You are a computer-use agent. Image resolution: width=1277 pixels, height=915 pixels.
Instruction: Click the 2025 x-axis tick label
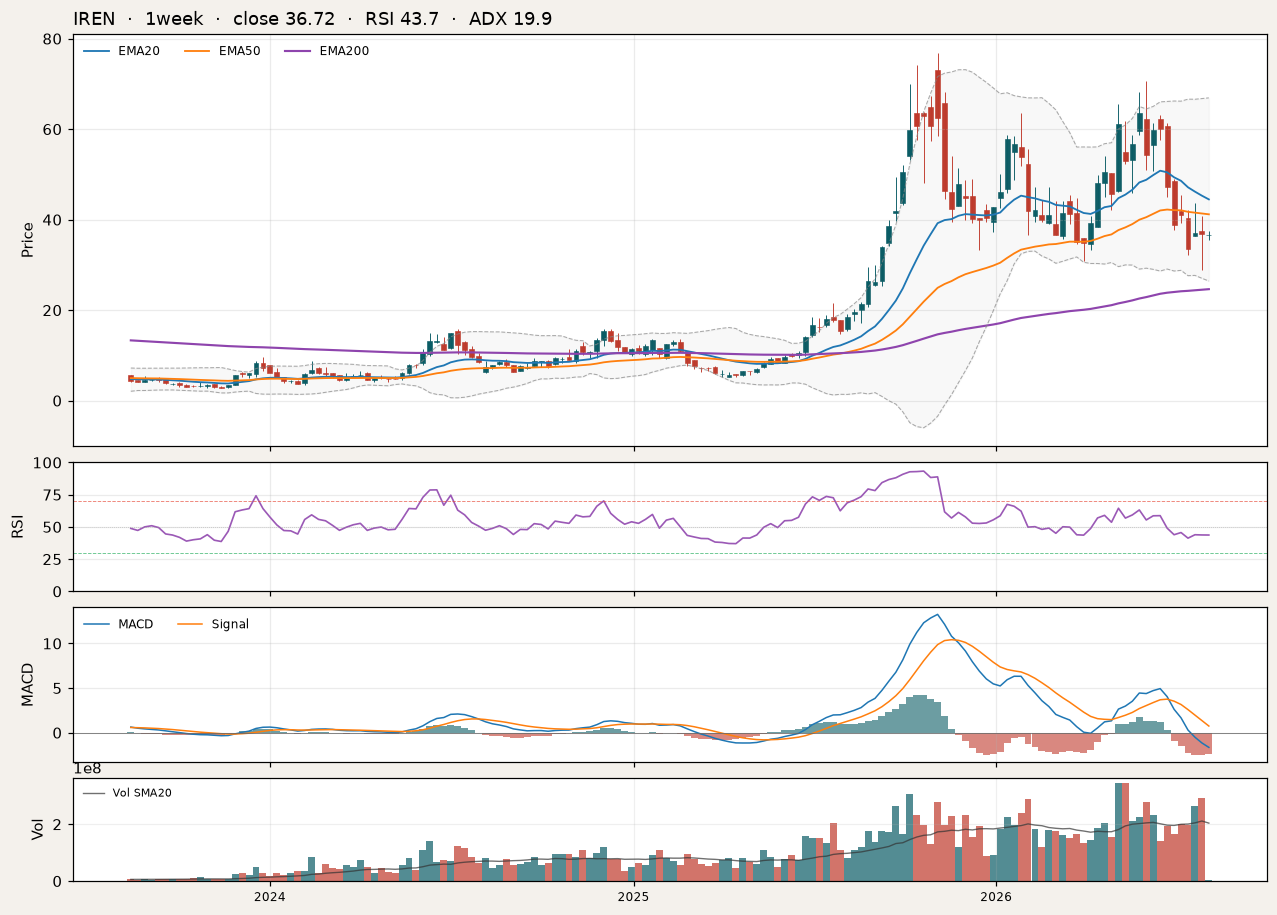pos(633,897)
